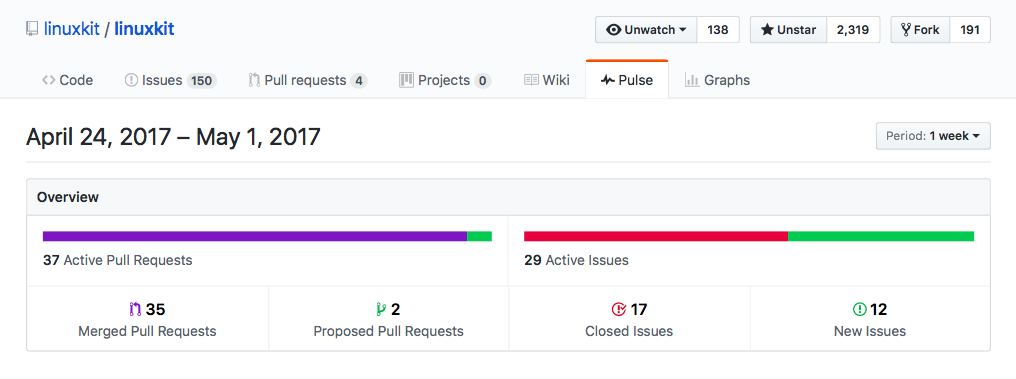Click the eye icon on Unwatch
Screen dimensions: 1016x379
coord(614,30)
